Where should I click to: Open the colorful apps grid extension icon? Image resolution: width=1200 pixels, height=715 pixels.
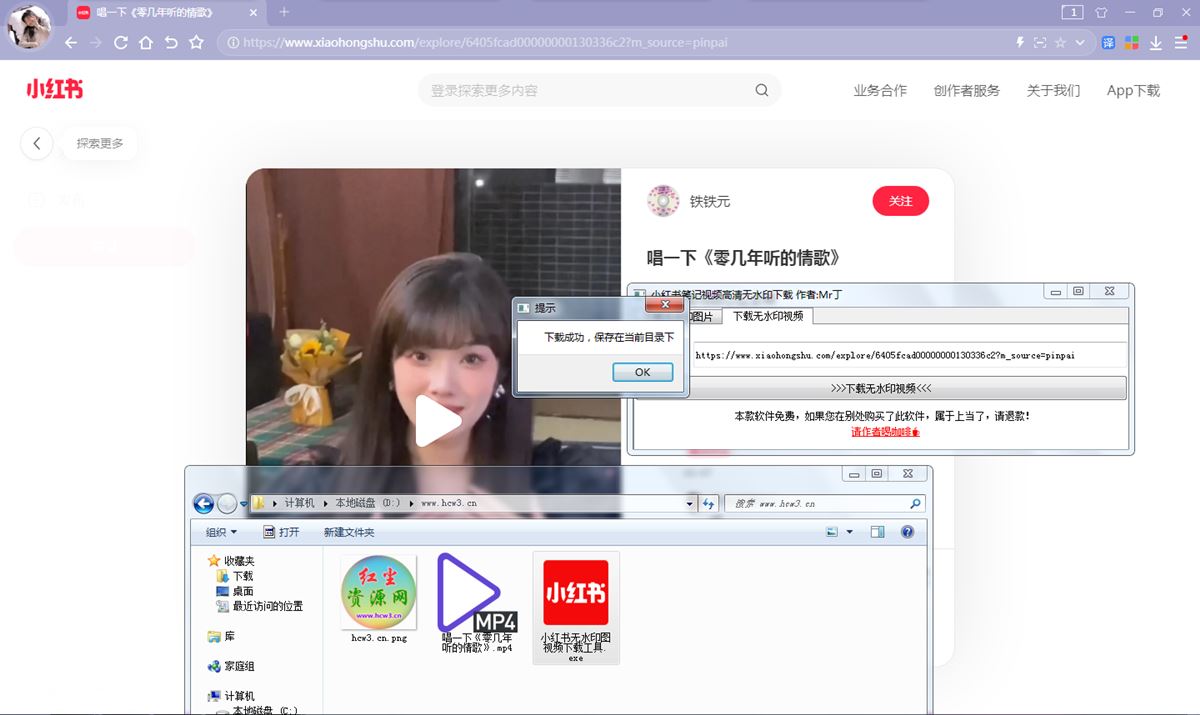(1132, 43)
